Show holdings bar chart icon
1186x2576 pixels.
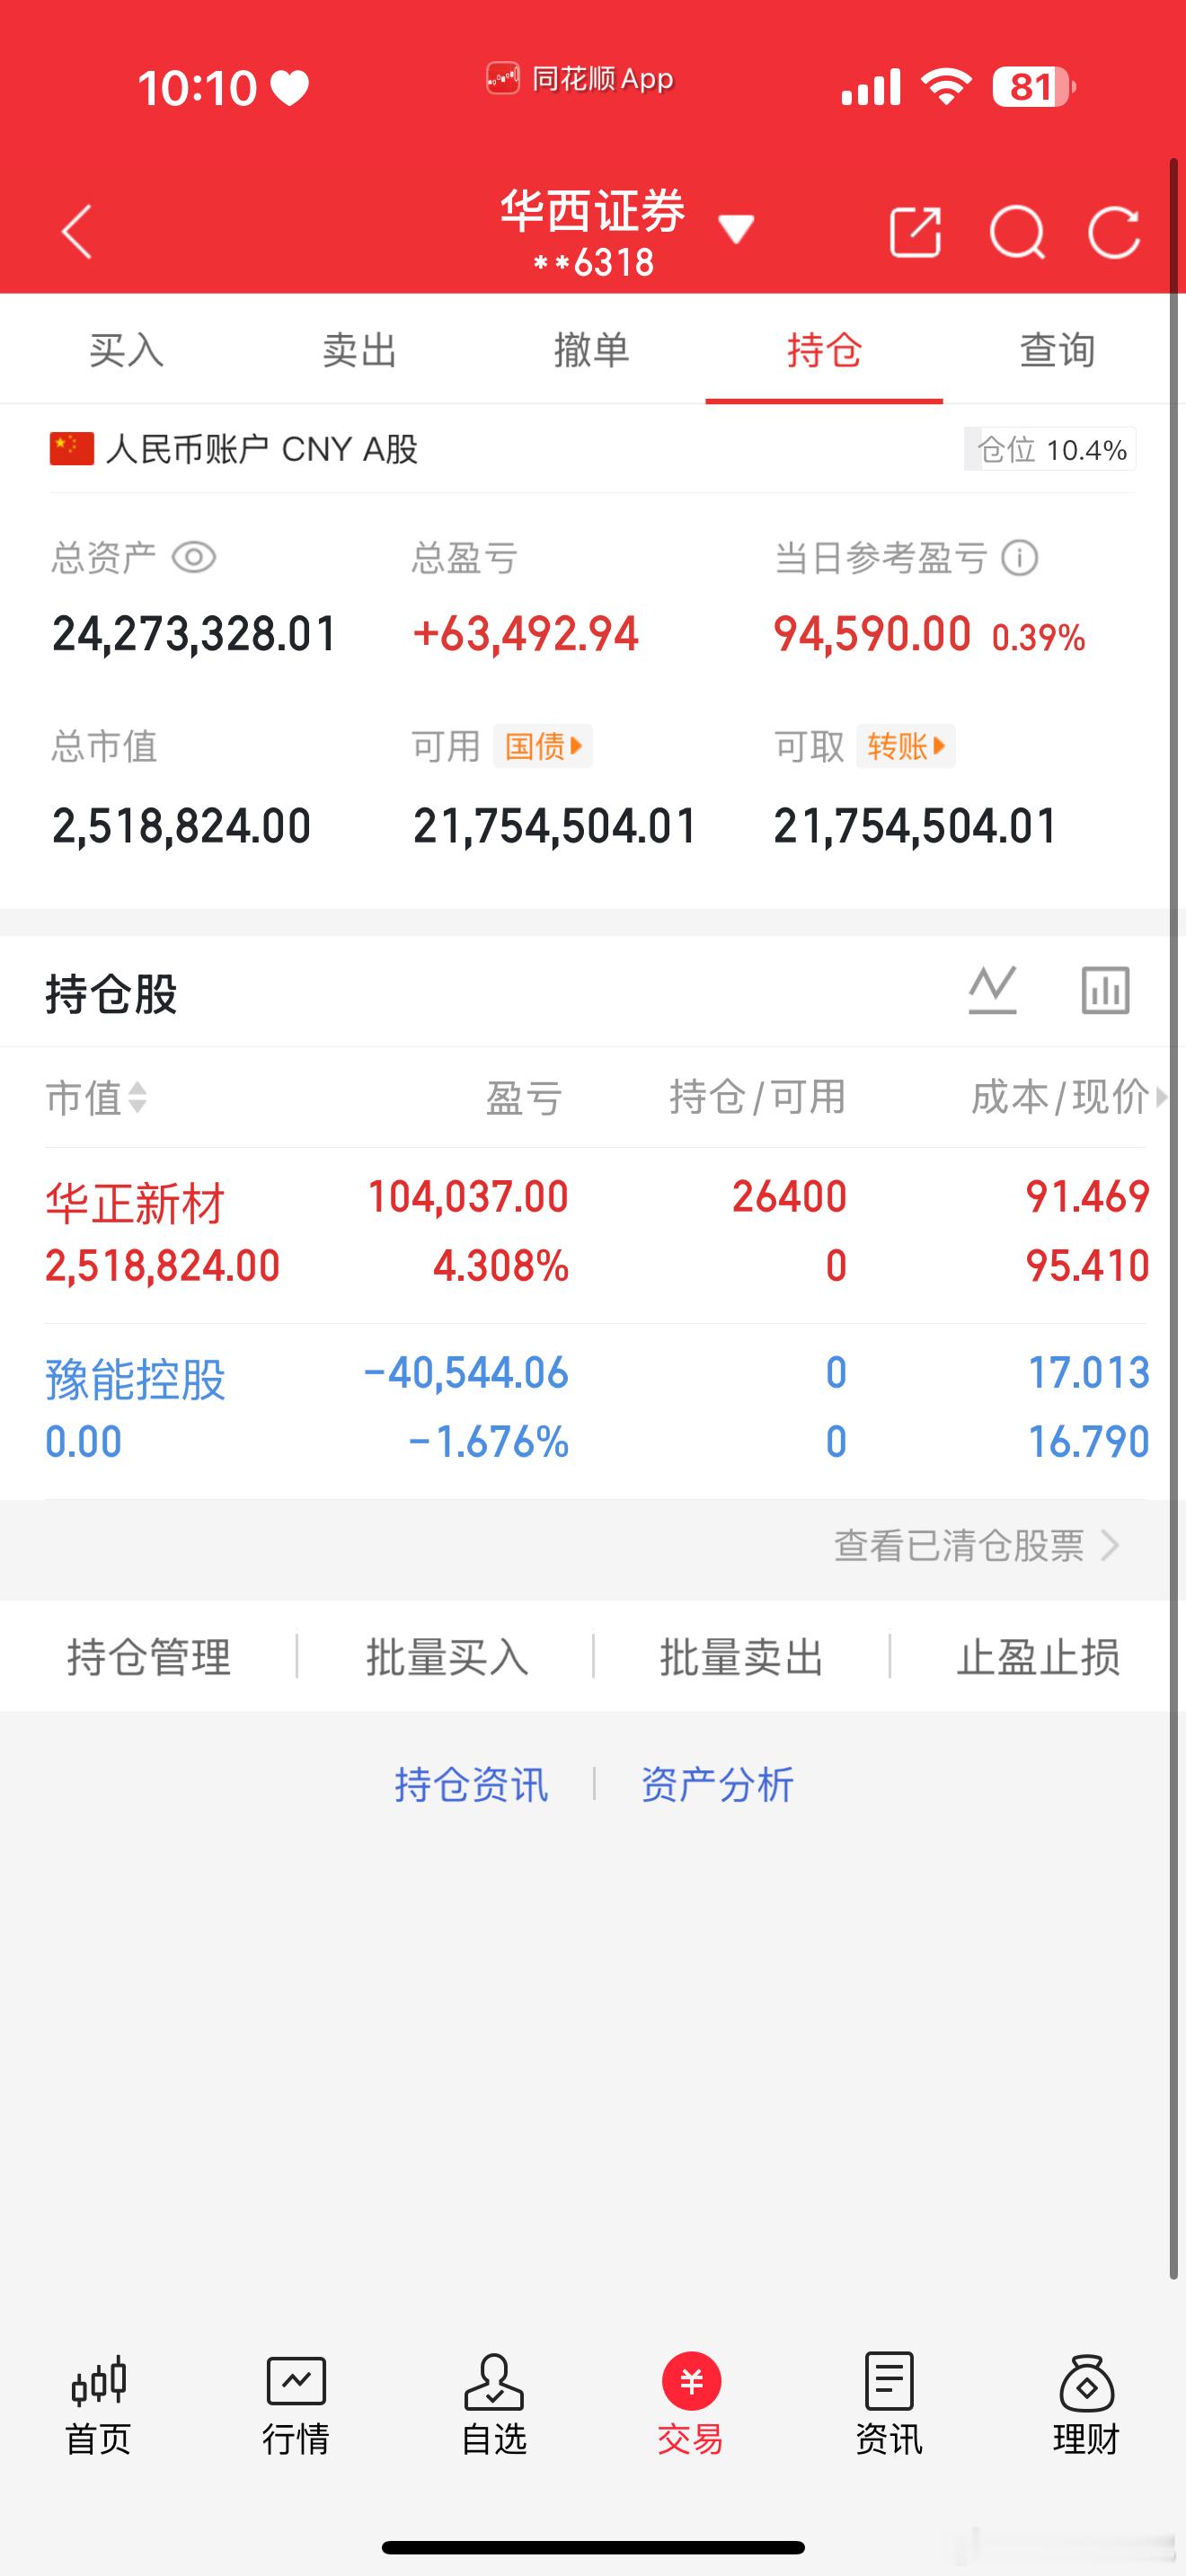(1105, 990)
